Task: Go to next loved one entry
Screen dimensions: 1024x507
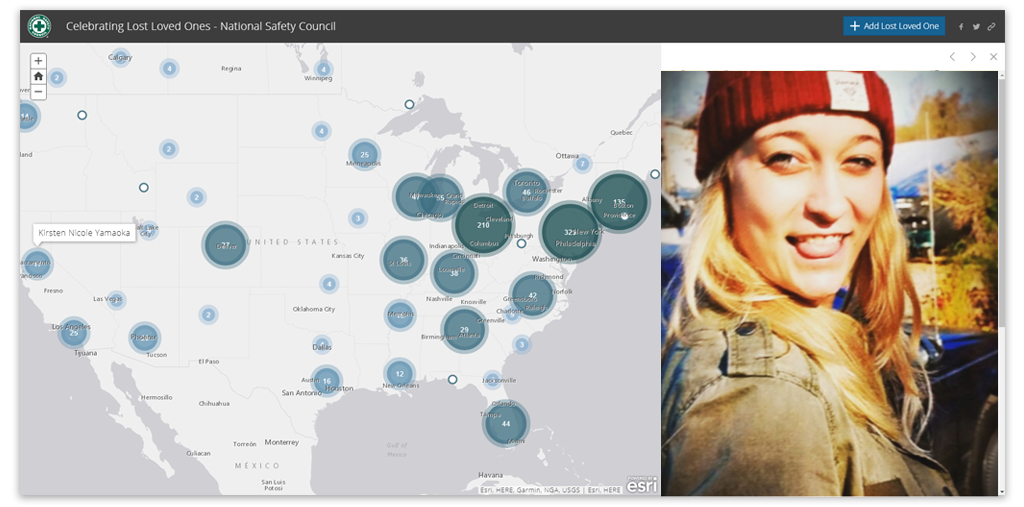Action: coord(973,57)
